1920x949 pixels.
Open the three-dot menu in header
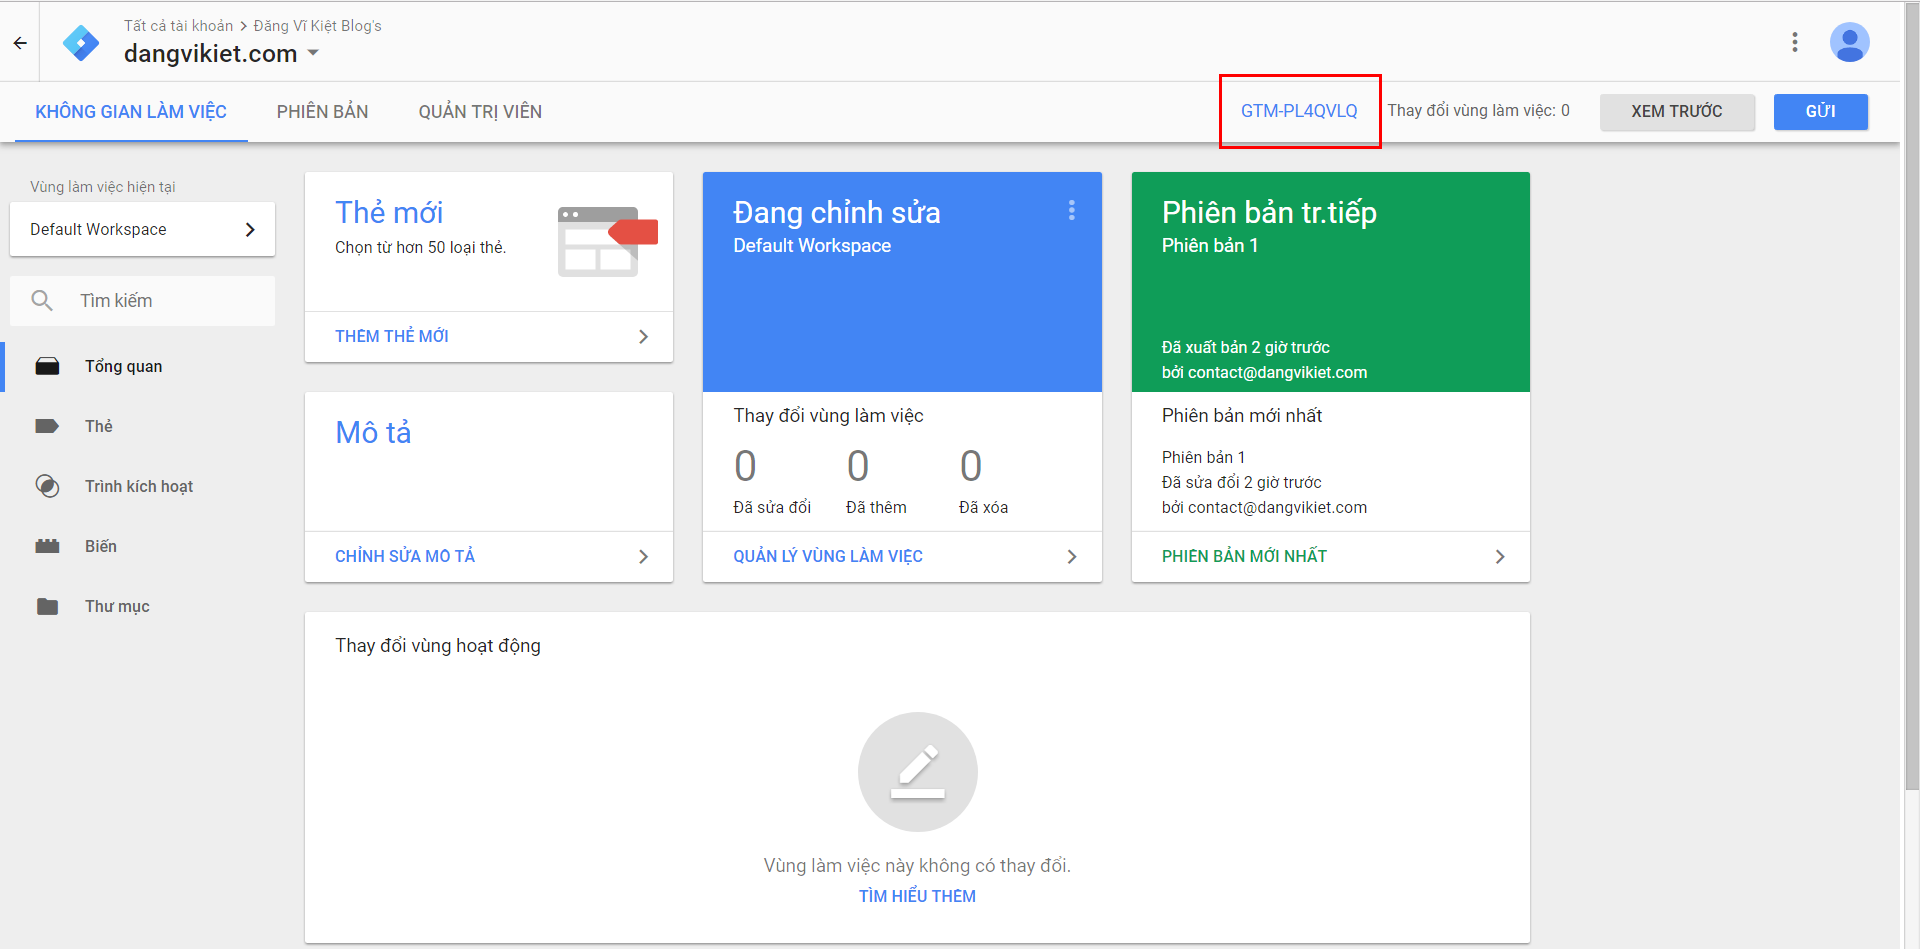click(1795, 42)
